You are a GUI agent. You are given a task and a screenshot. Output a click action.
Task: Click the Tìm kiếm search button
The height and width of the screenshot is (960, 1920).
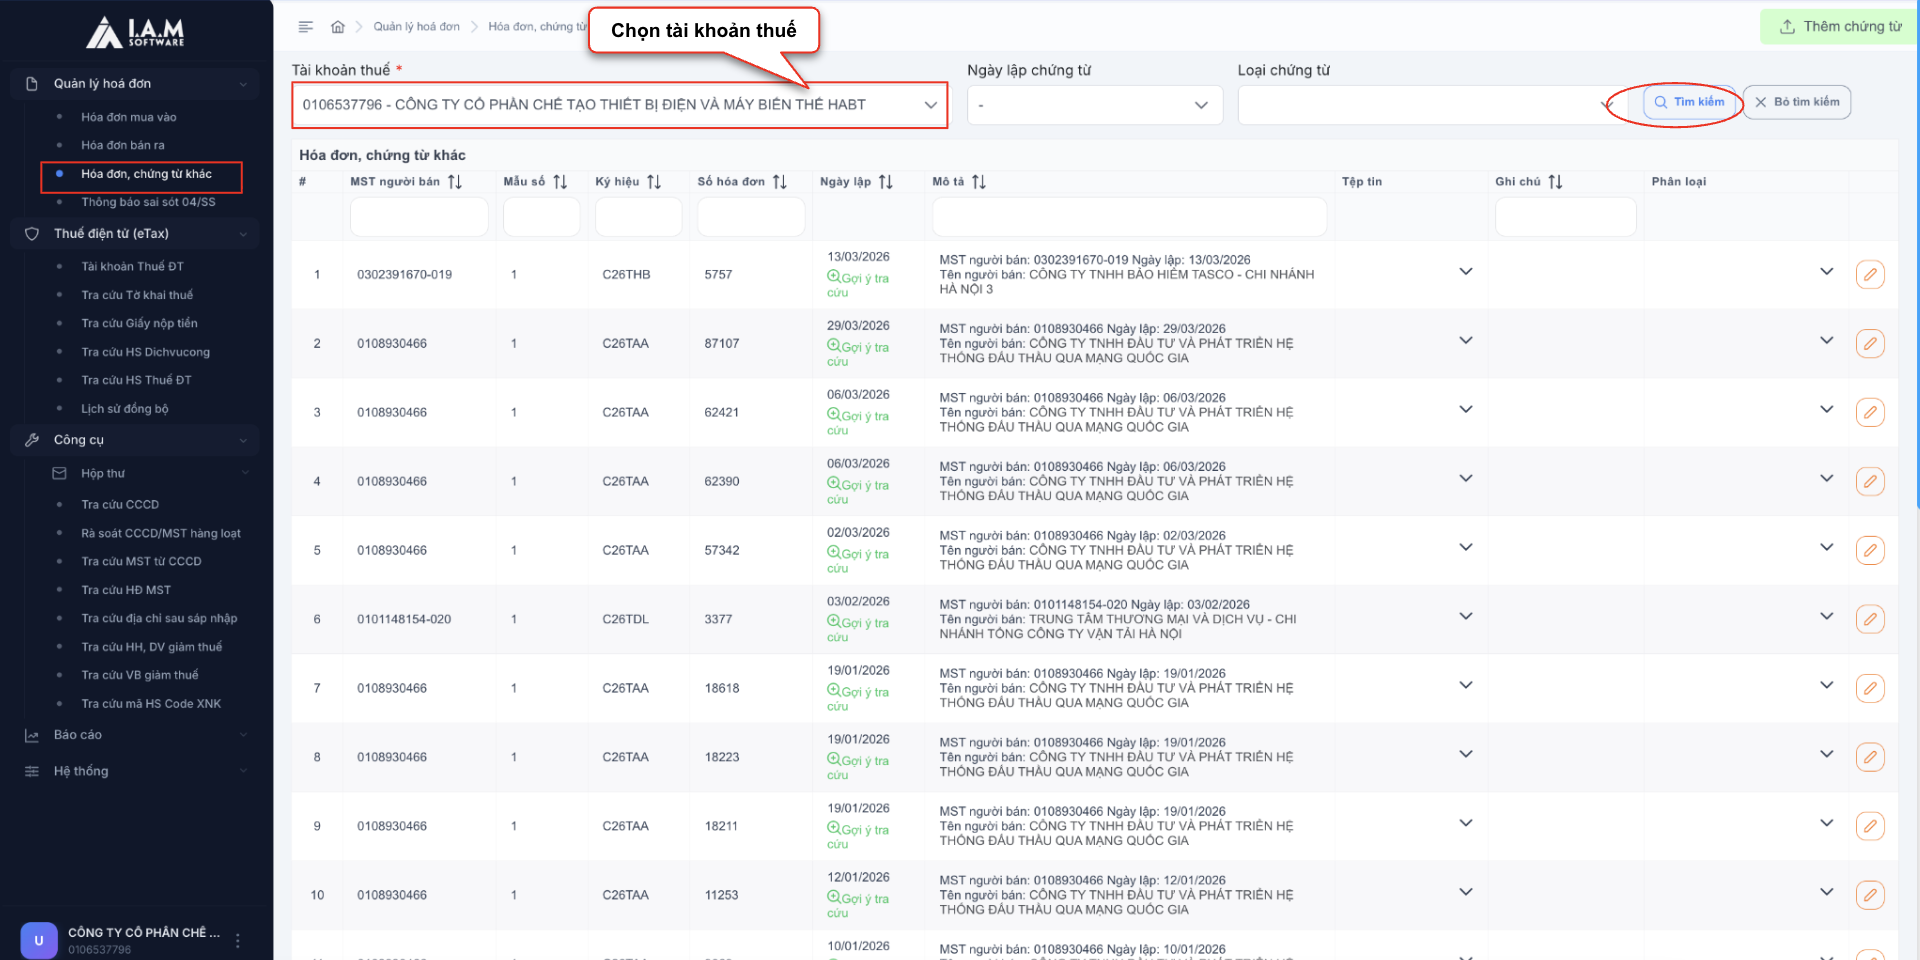tap(1689, 102)
